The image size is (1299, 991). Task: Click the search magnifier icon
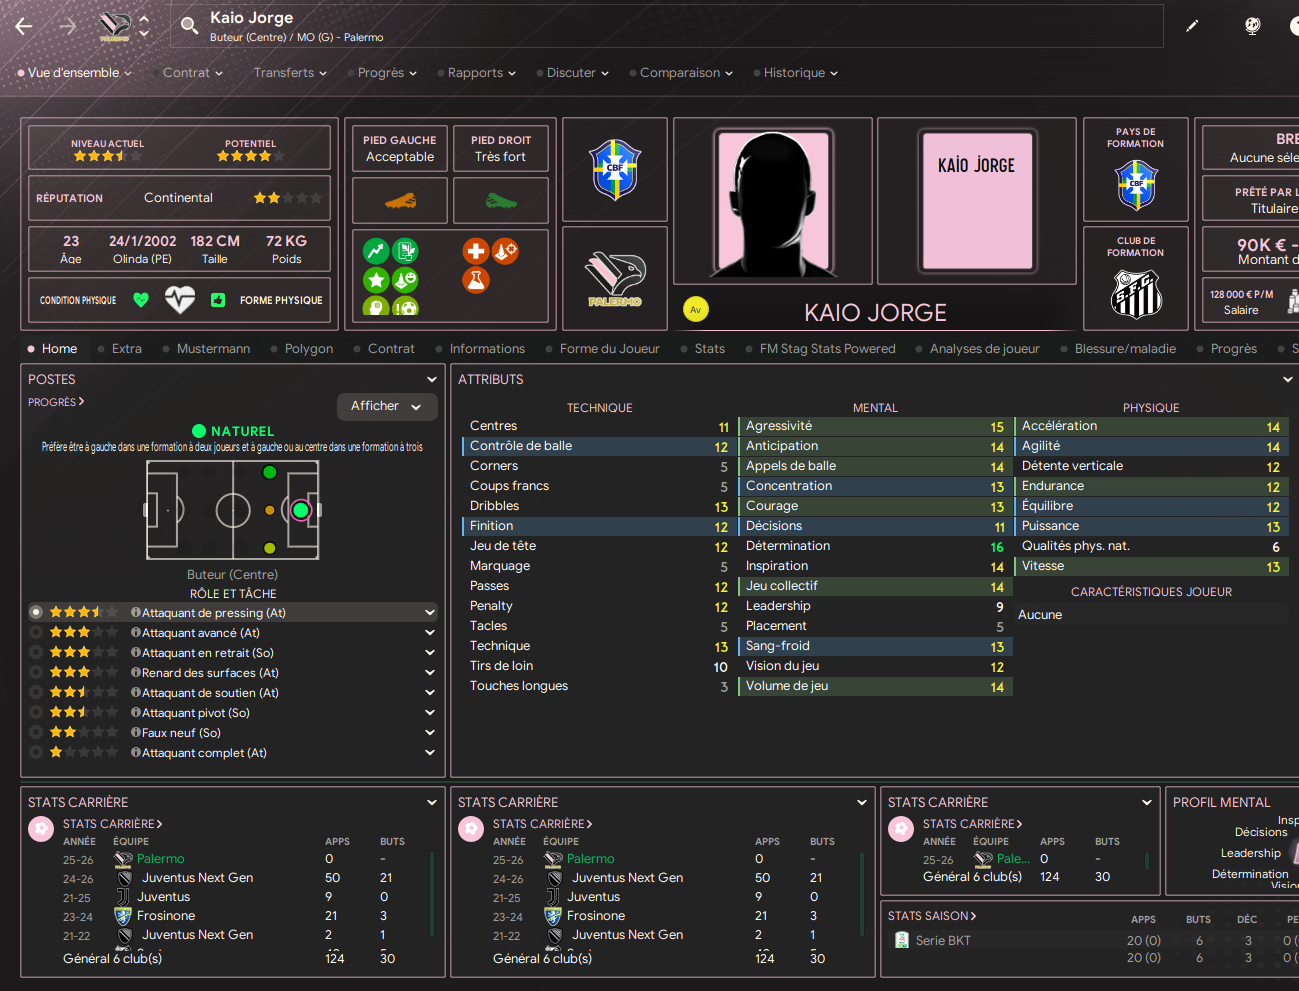(x=188, y=26)
